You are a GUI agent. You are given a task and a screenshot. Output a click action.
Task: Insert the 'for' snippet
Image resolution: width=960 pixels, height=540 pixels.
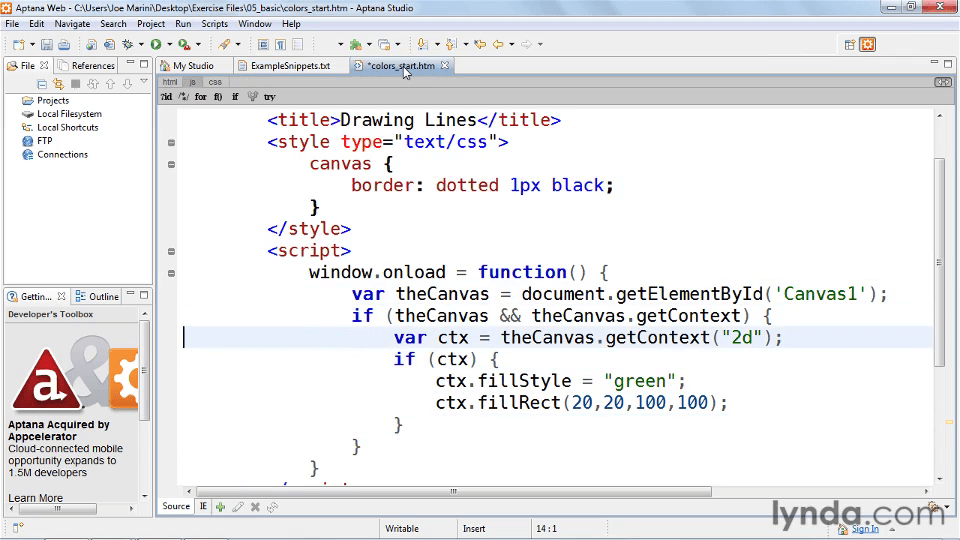pos(201,97)
